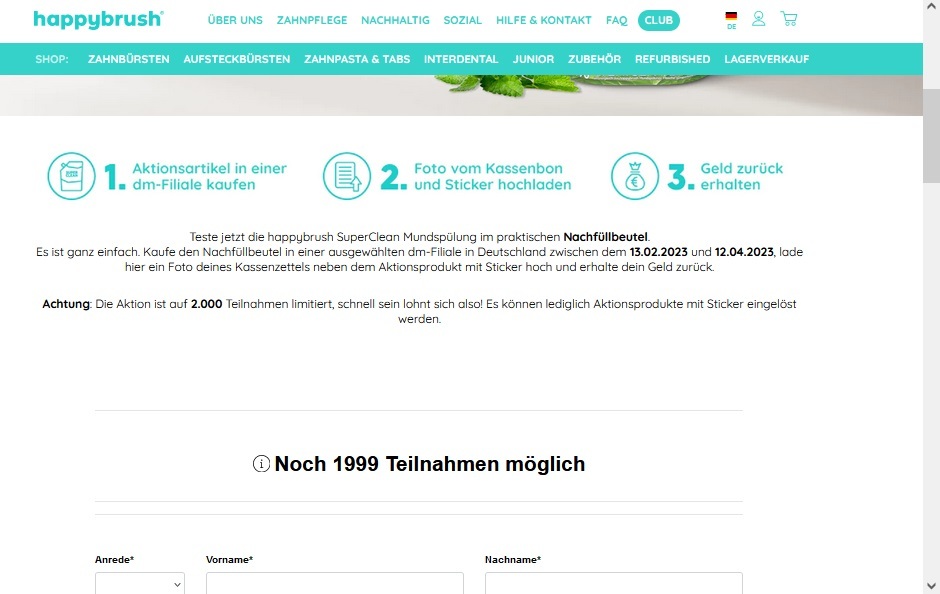Browse the ZAHNBÜRSTEN shop category
The width and height of the screenshot is (940, 594).
[128, 59]
